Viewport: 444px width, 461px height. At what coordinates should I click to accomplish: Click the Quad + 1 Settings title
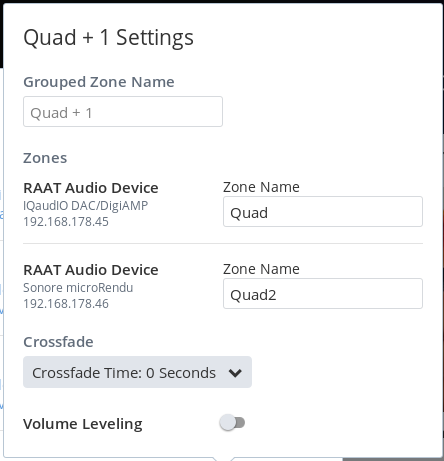click(108, 38)
